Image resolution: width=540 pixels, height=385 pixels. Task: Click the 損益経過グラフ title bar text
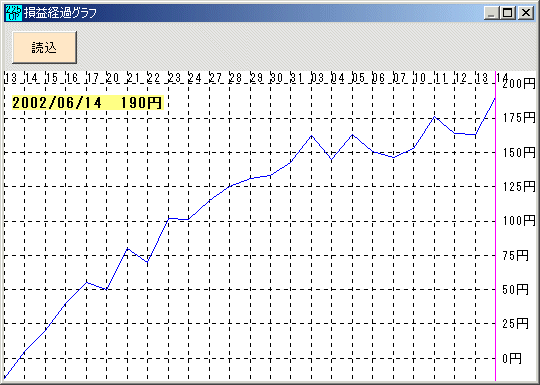pos(60,13)
